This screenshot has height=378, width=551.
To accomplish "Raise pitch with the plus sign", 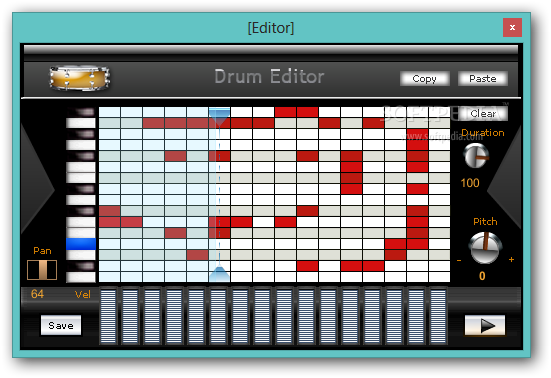I will (x=511, y=260).
